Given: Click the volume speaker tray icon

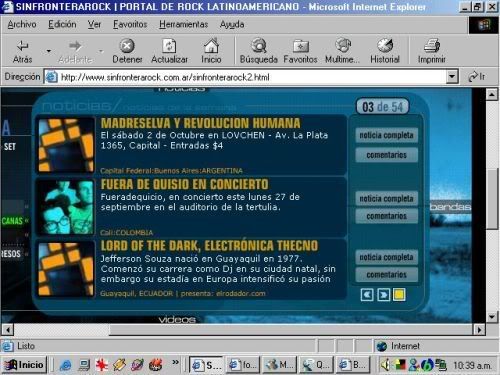Looking at the screenshot, I should click(x=385, y=365).
